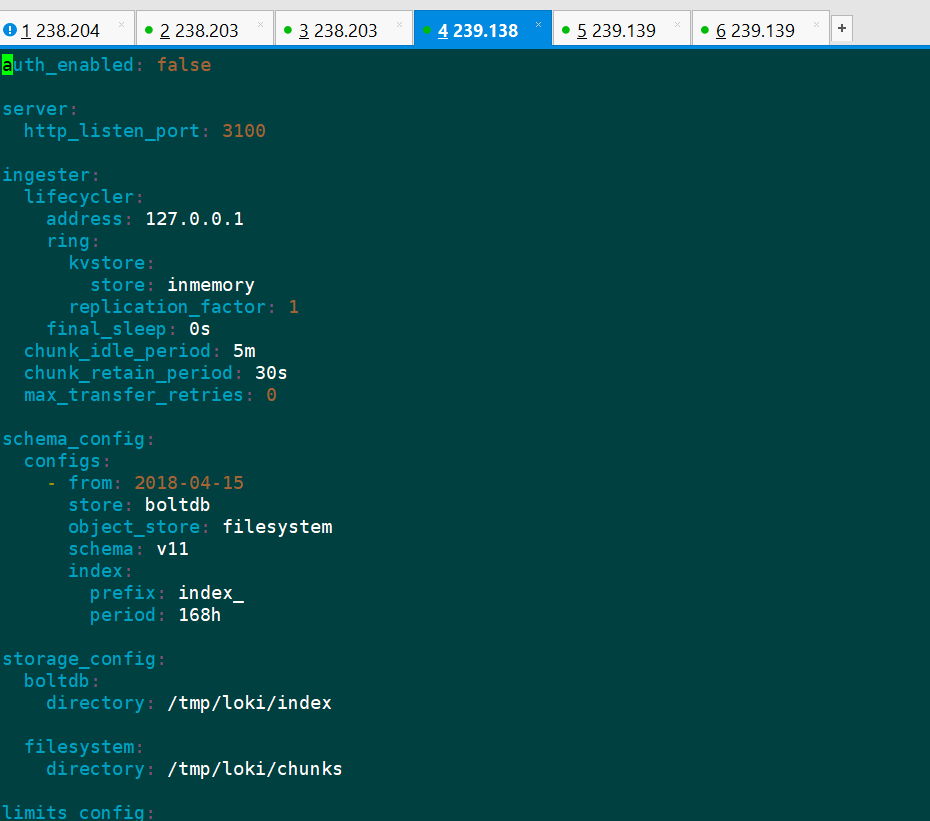Image resolution: width=930 pixels, height=821 pixels.
Task: Switch to session tab 1 238.204
Action: tap(67, 28)
